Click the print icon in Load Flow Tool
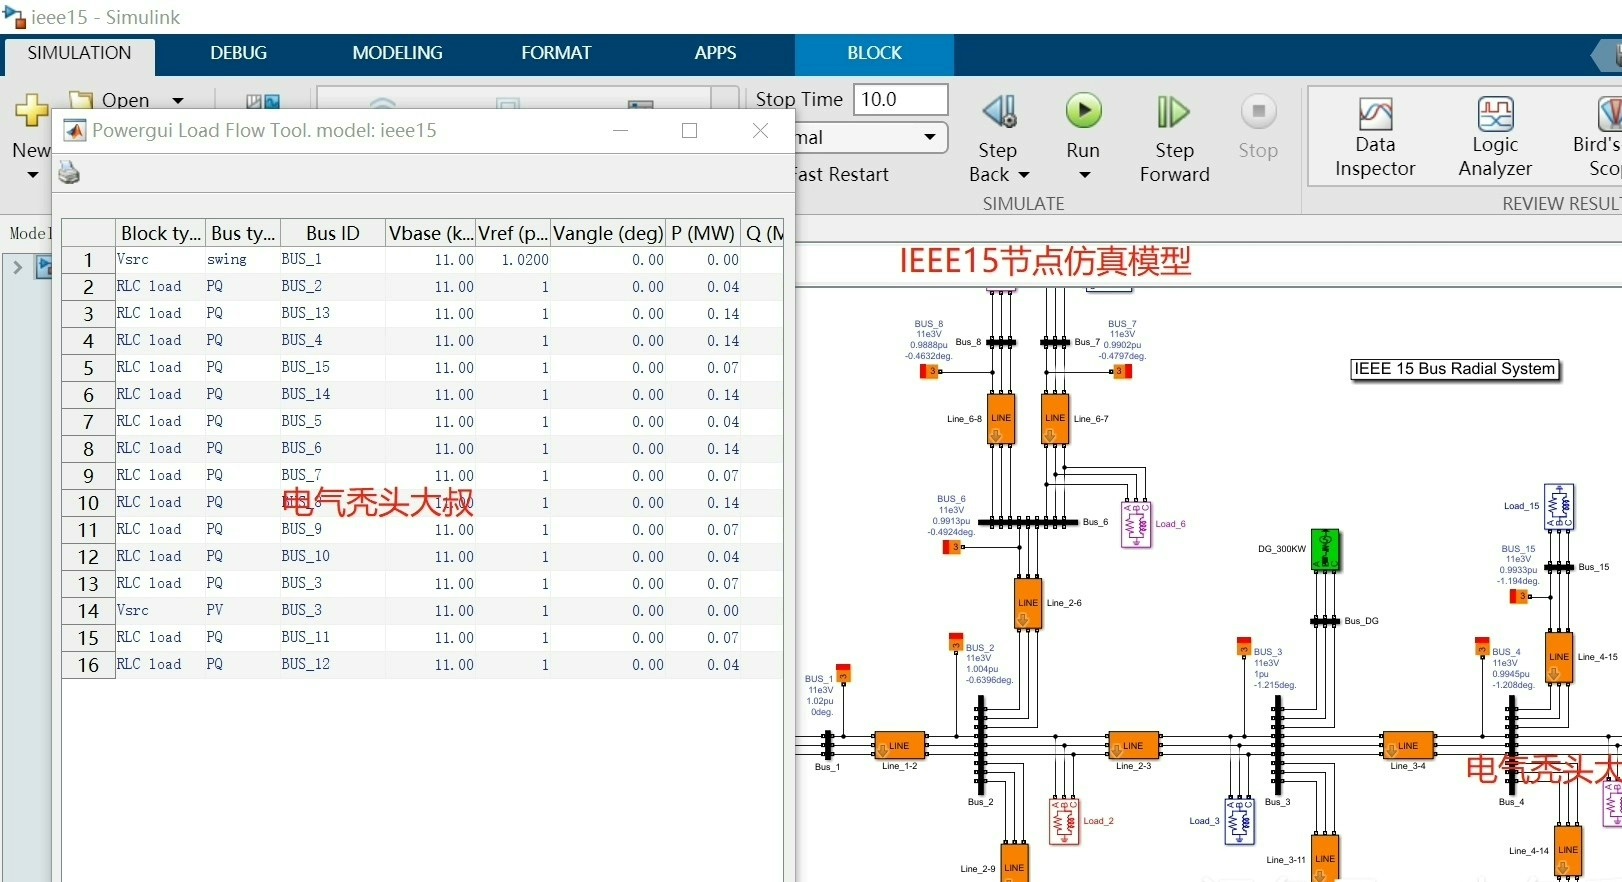The width and height of the screenshot is (1622, 882). tap(69, 173)
